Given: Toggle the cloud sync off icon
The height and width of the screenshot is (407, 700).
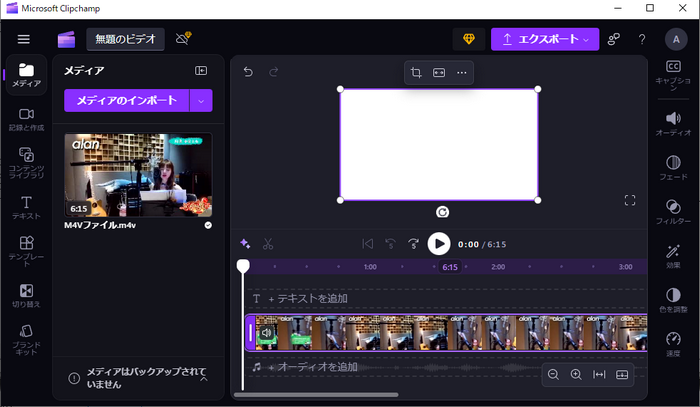Looking at the screenshot, I should 183,39.
